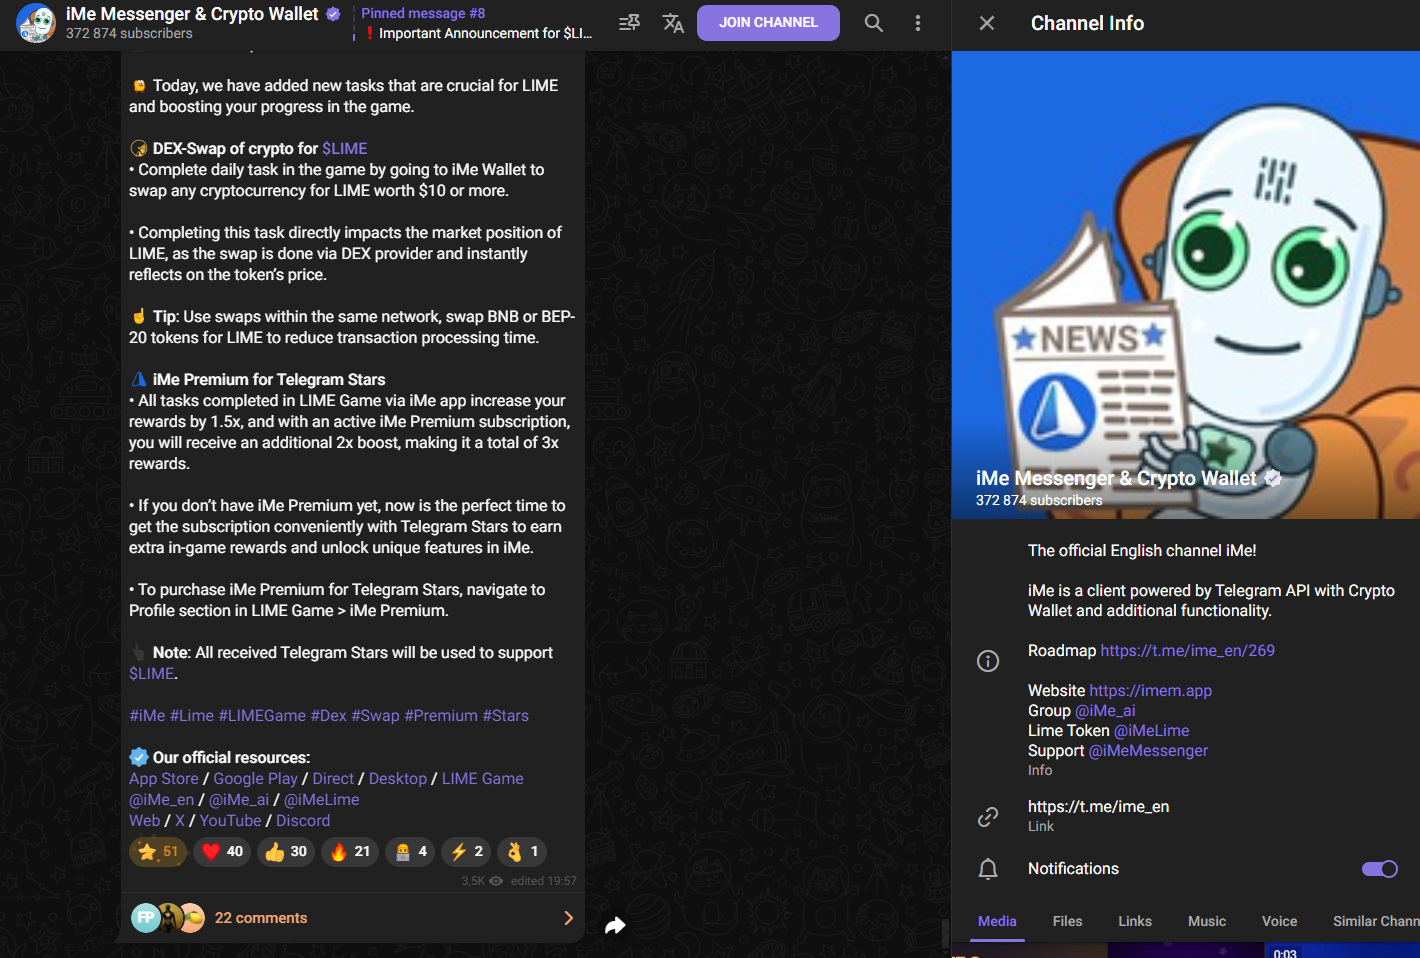Open the Group @iMe_ai link in info
Viewport: 1420px width, 958px height.
[x=1105, y=711]
